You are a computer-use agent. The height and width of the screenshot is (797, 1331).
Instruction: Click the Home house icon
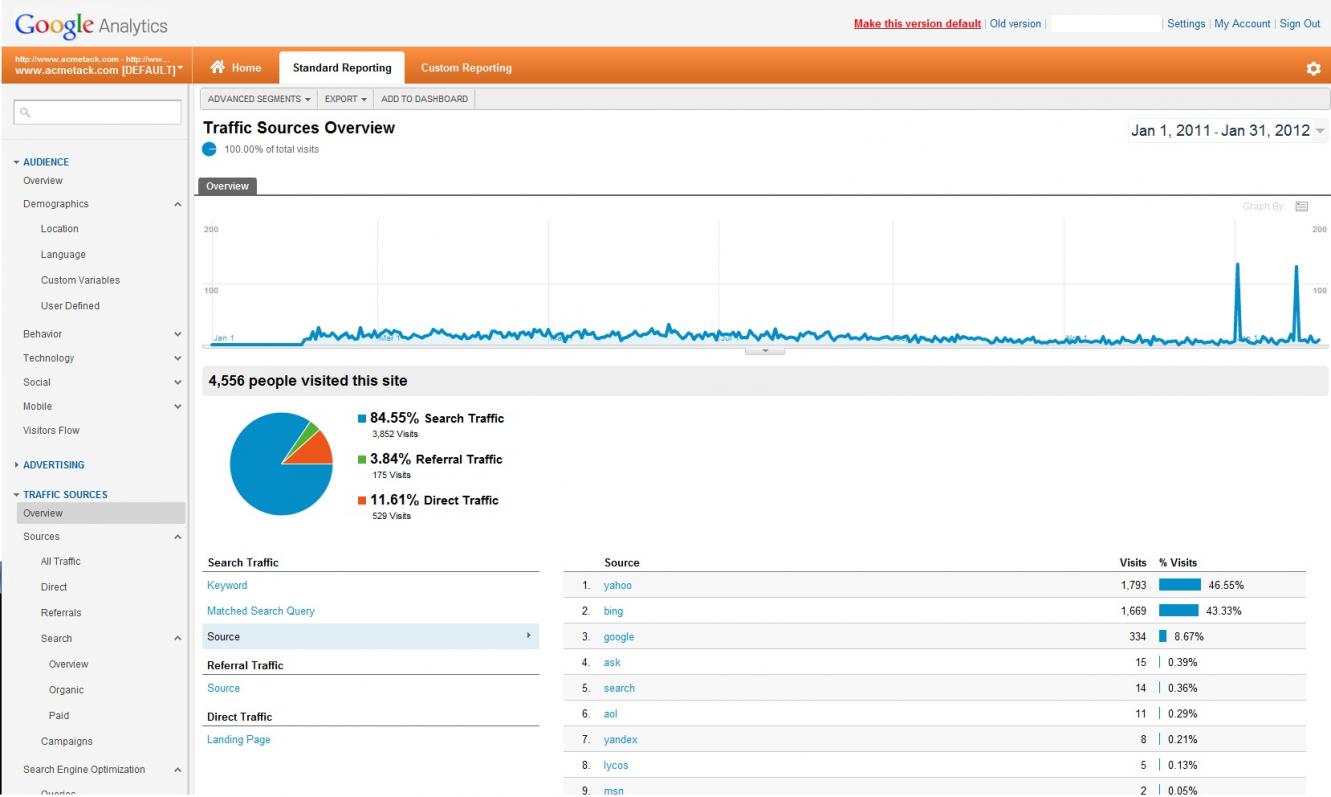coord(218,67)
